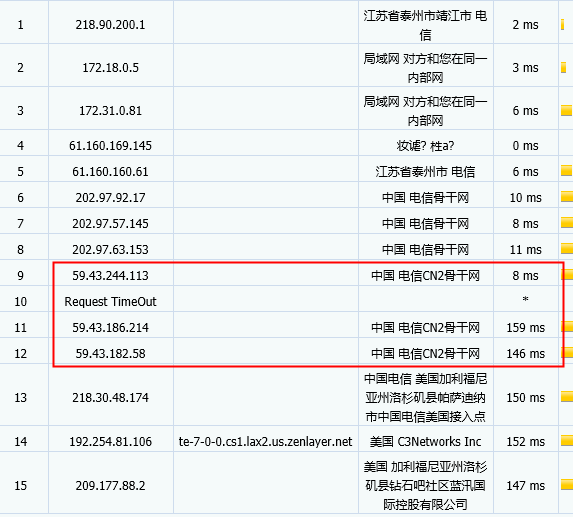Click the yellow latency bar in hop 6
The width and height of the screenshot is (573, 517).
(x=567, y=197)
